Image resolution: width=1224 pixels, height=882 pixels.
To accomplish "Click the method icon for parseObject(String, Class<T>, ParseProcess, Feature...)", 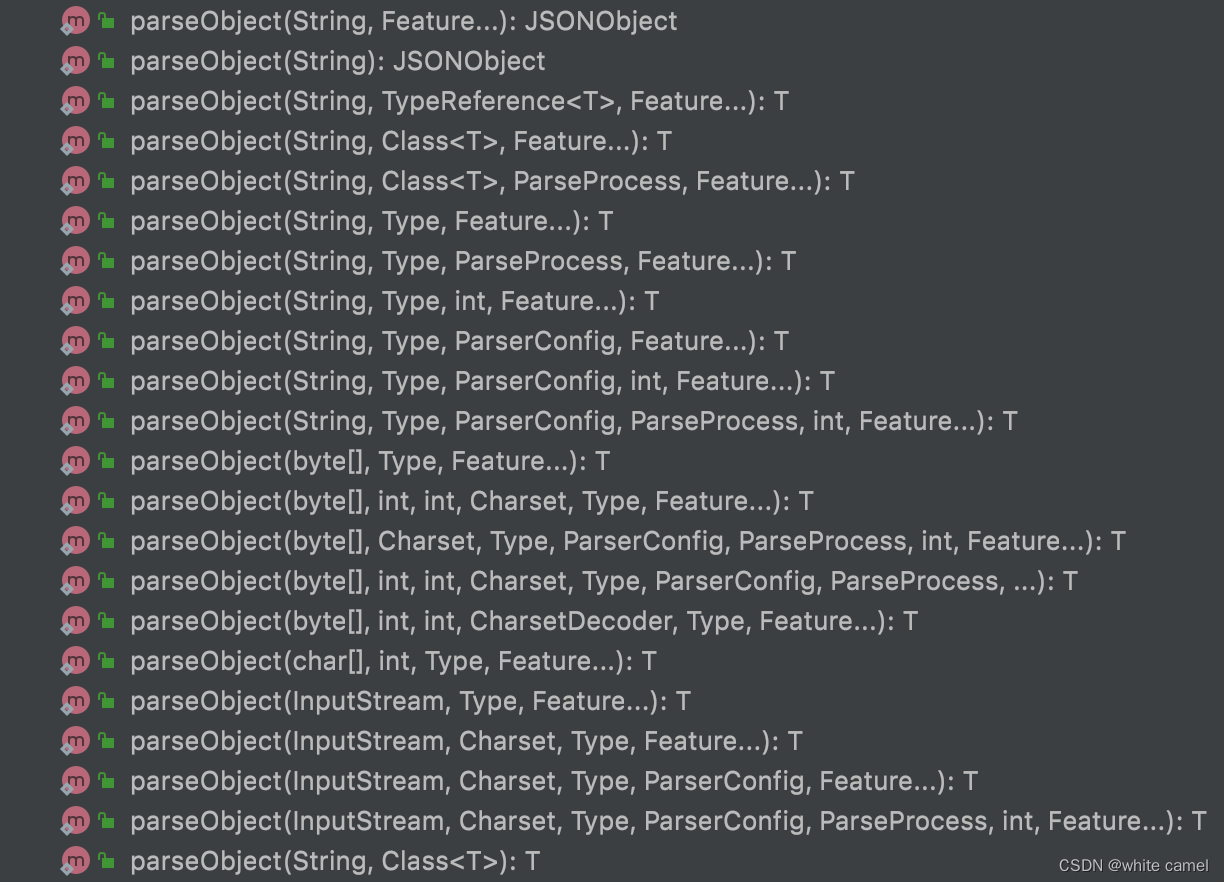I will click(x=76, y=180).
